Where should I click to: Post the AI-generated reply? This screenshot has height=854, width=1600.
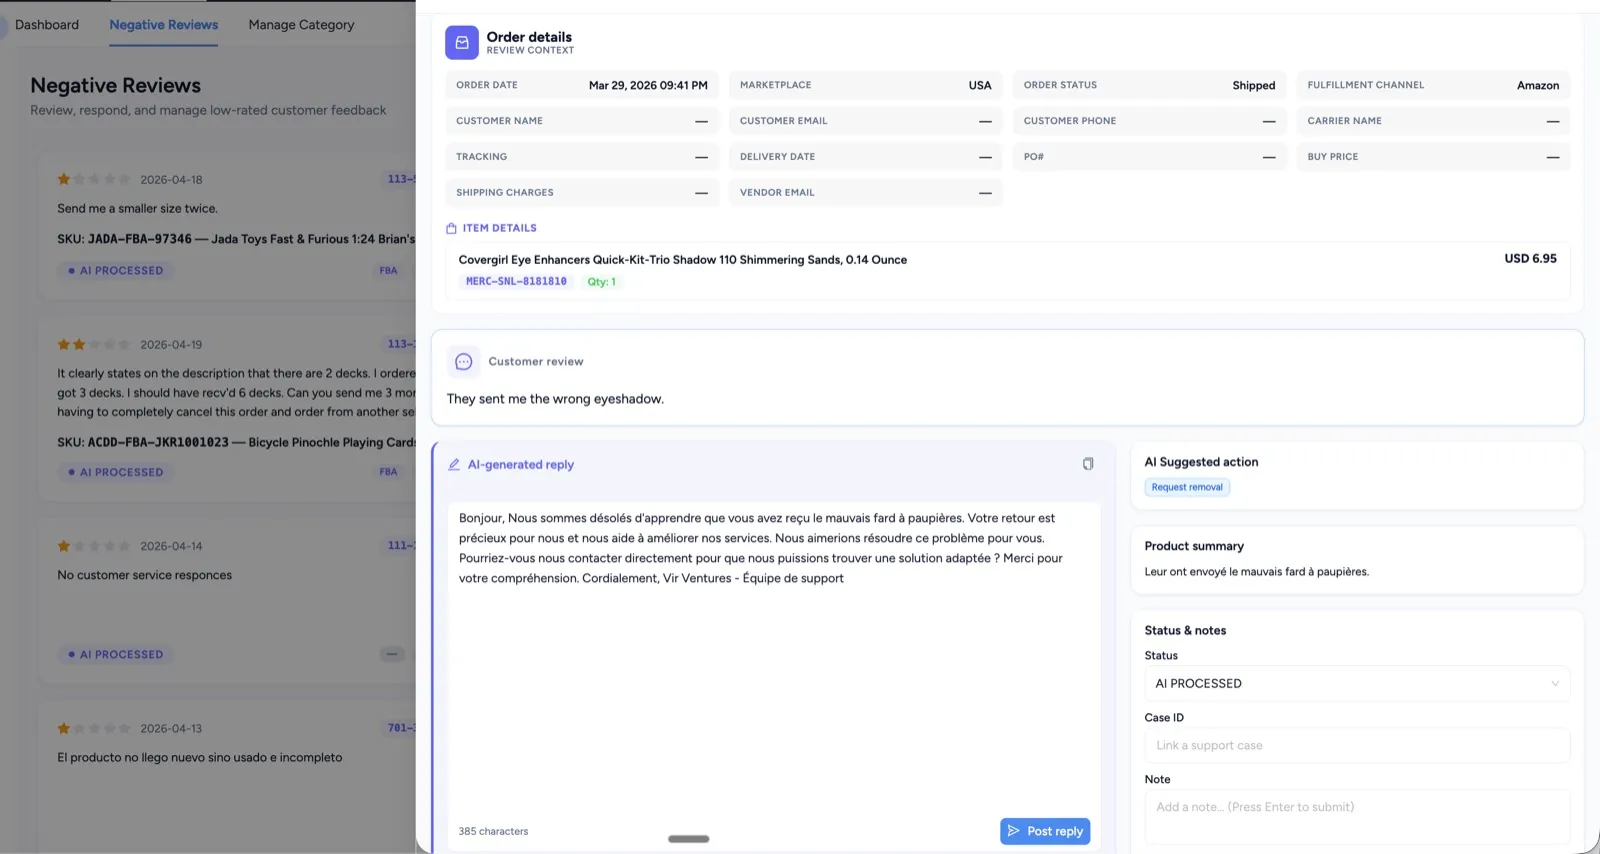[1045, 831]
